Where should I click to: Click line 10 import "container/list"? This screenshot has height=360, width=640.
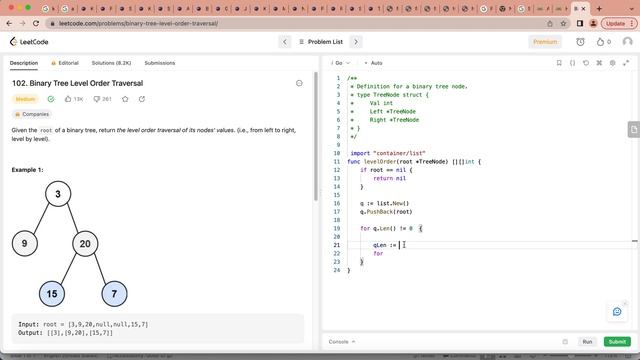tap(388, 153)
